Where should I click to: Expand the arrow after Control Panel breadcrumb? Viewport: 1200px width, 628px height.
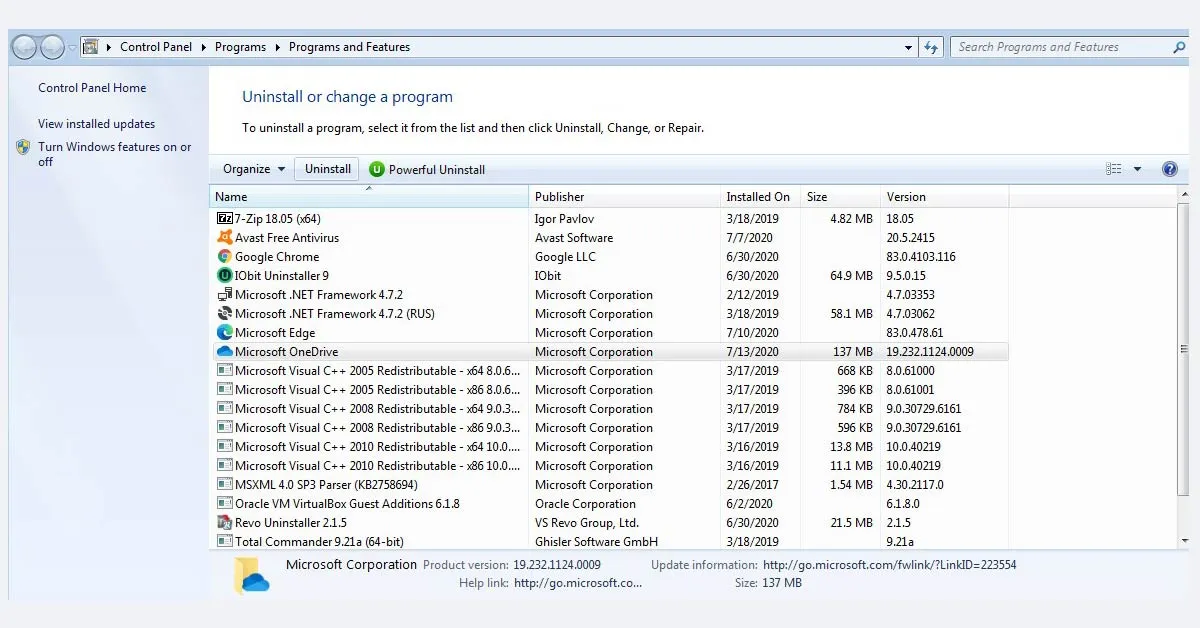203,47
